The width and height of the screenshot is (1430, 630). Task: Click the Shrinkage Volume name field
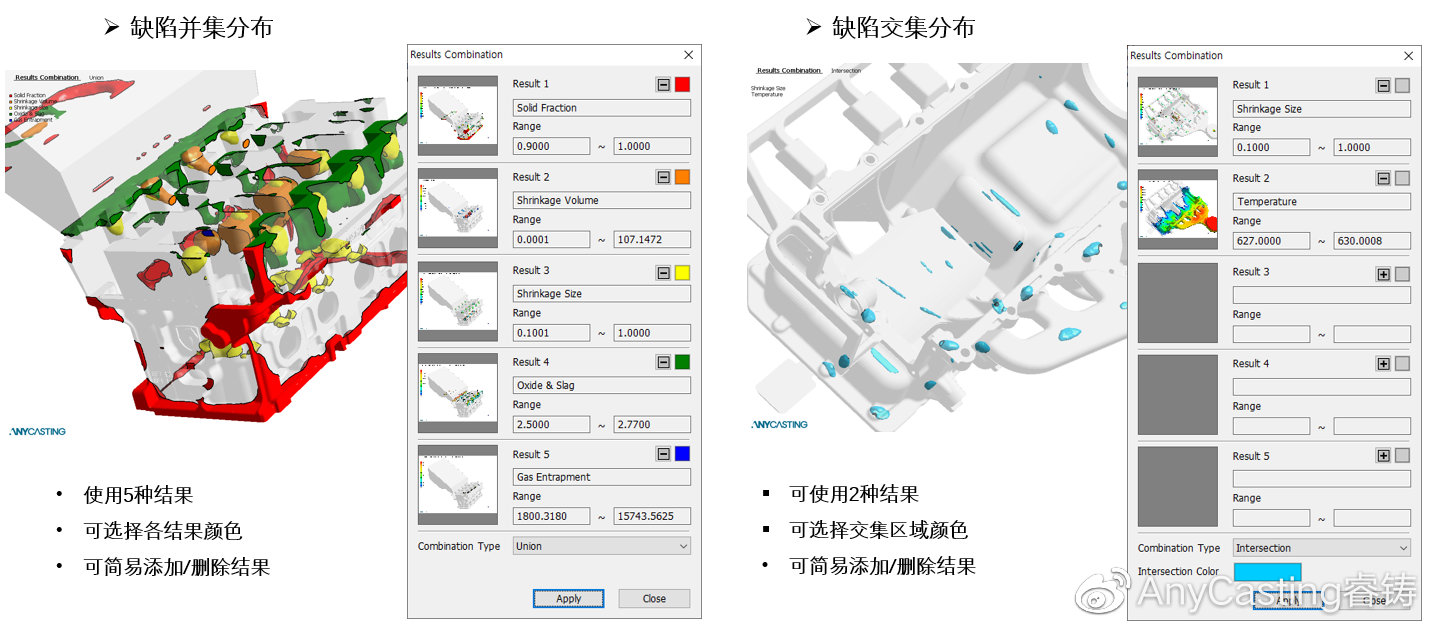pos(602,200)
